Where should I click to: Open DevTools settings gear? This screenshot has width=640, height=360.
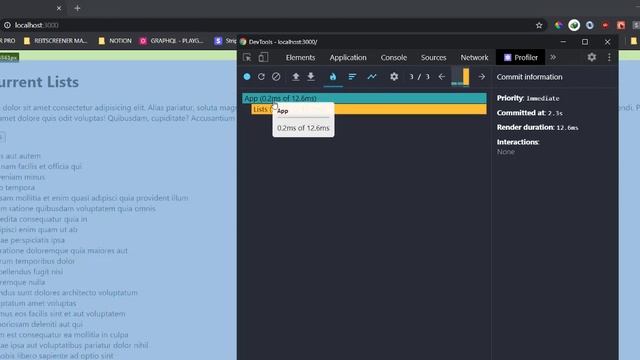click(x=592, y=58)
